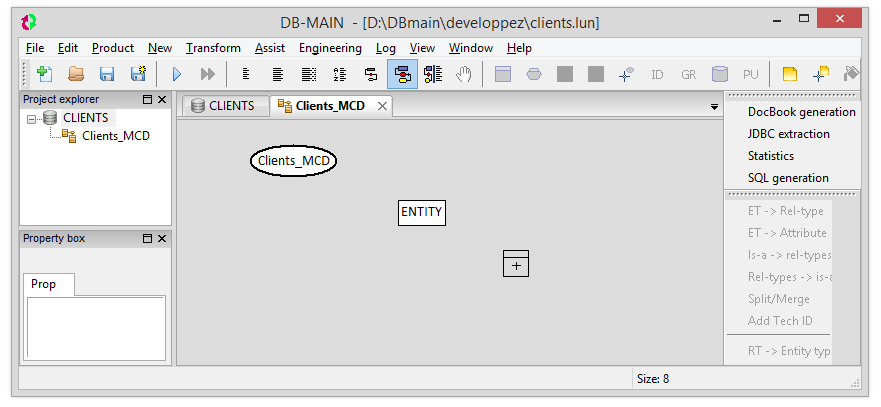
Task: Select the yellow note tool icon
Action: pos(790,74)
